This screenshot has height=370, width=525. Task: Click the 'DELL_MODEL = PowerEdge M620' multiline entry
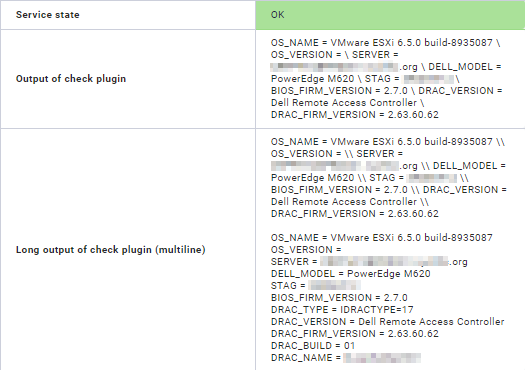(x=351, y=274)
